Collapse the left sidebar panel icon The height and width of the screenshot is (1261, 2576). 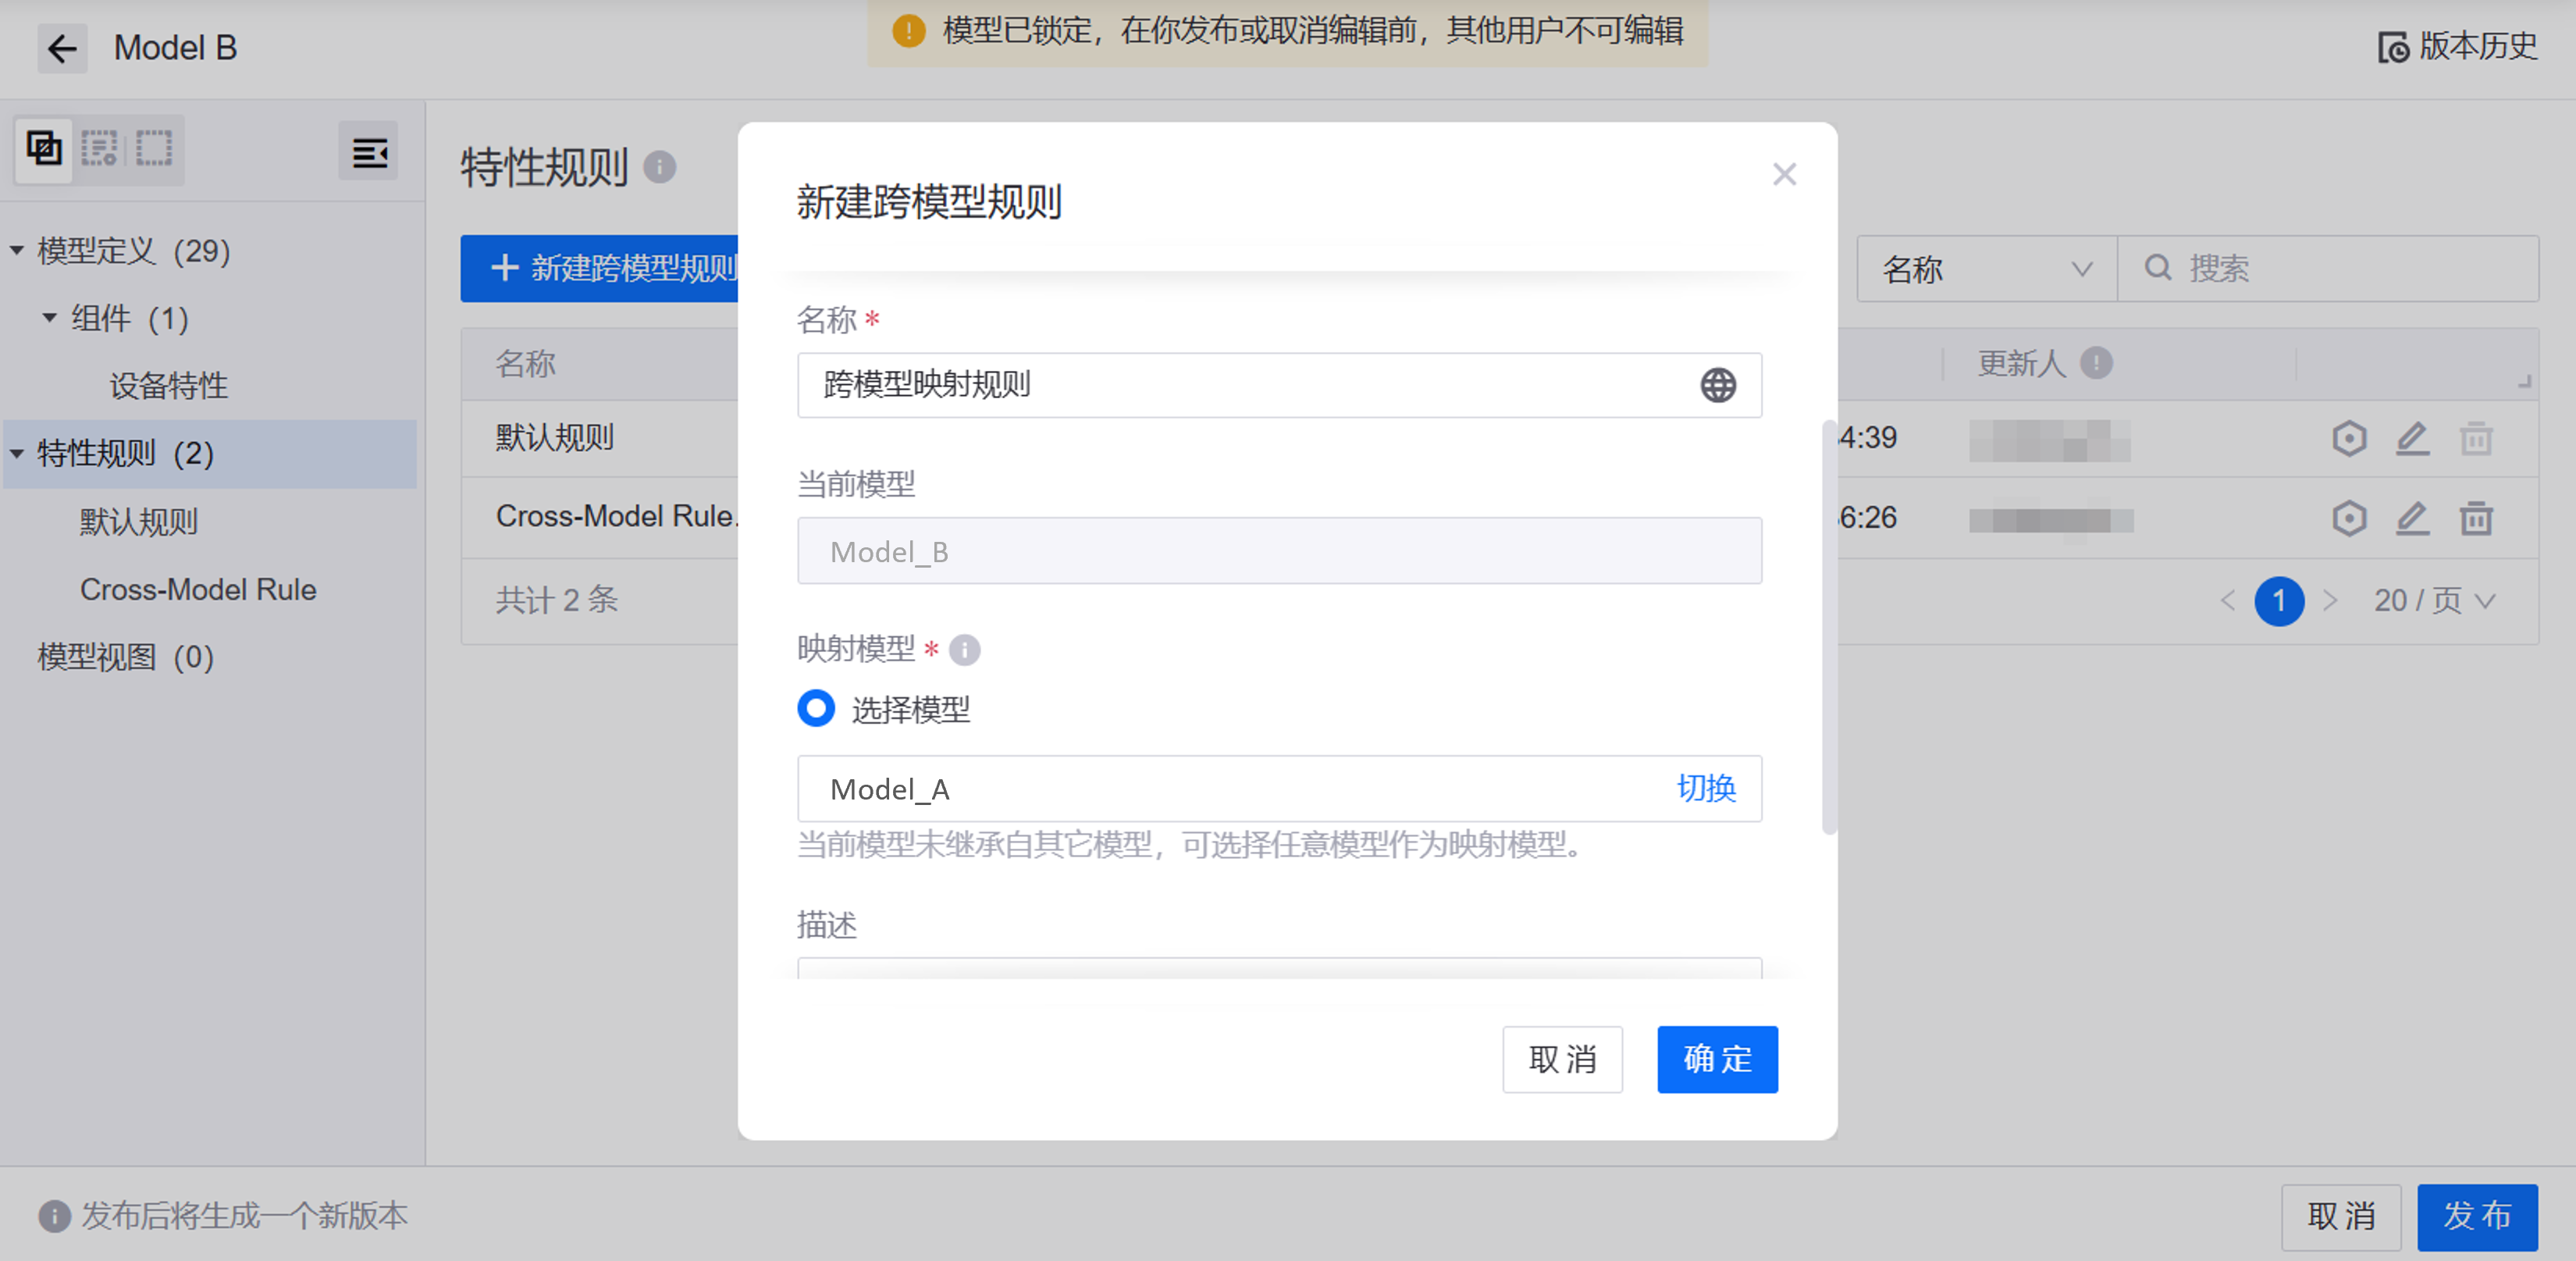[x=368, y=152]
